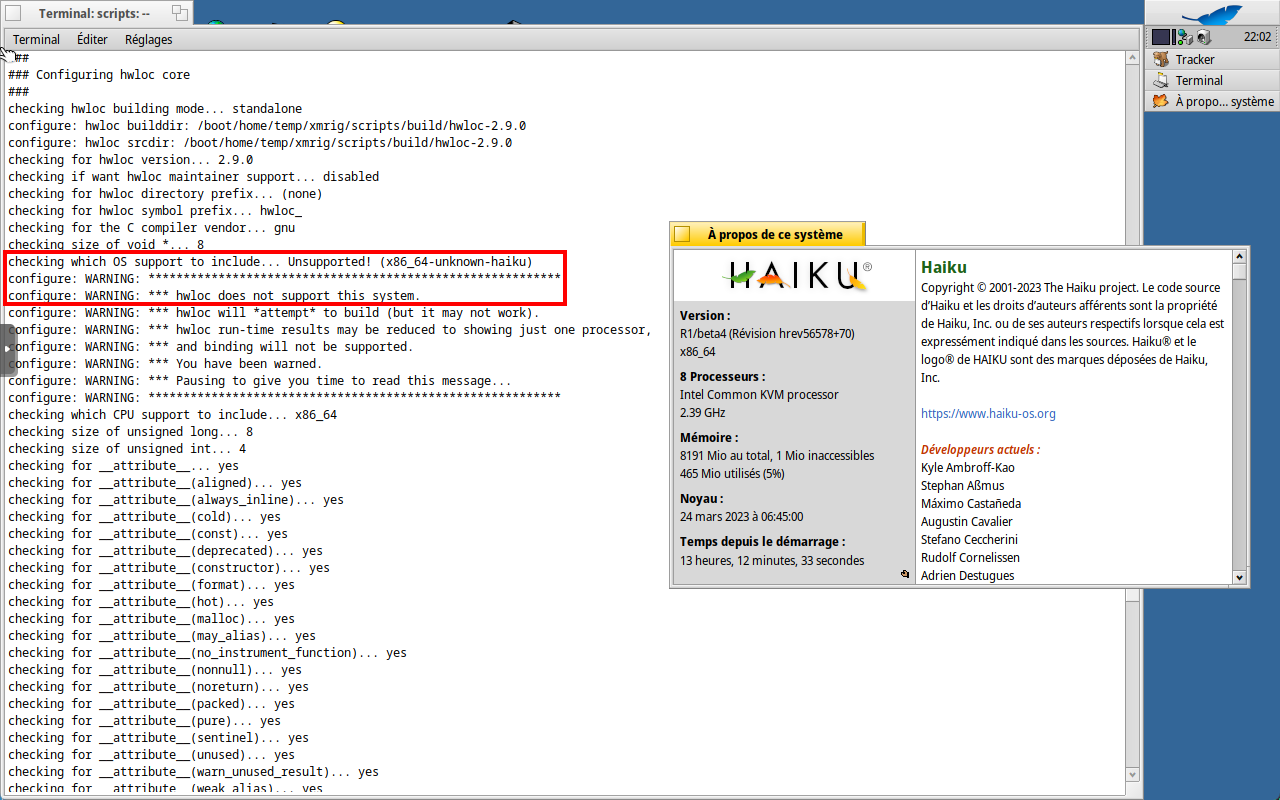Open the https://www.haiku-os.org link
The height and width of the screenshot is (800, 1280).
pyautogui.click(x=988, y=413)
